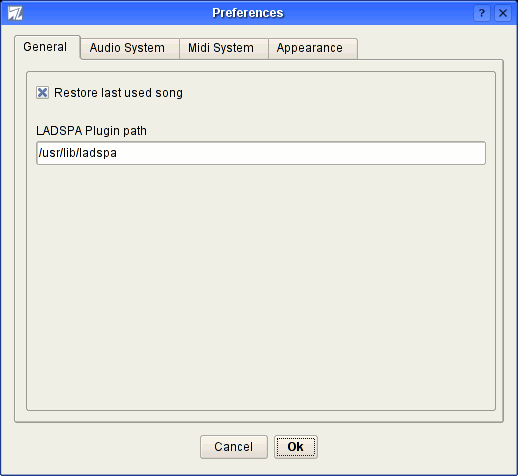
Task: Click inside the LADSPA Plugin path field
Action: coord(261,153)
